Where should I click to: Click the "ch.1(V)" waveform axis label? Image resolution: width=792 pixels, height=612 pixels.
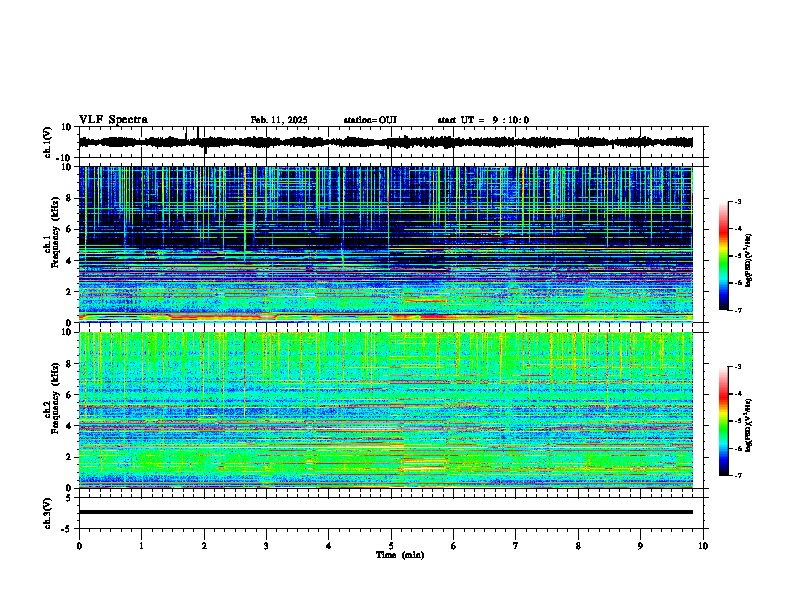(48, 142)
